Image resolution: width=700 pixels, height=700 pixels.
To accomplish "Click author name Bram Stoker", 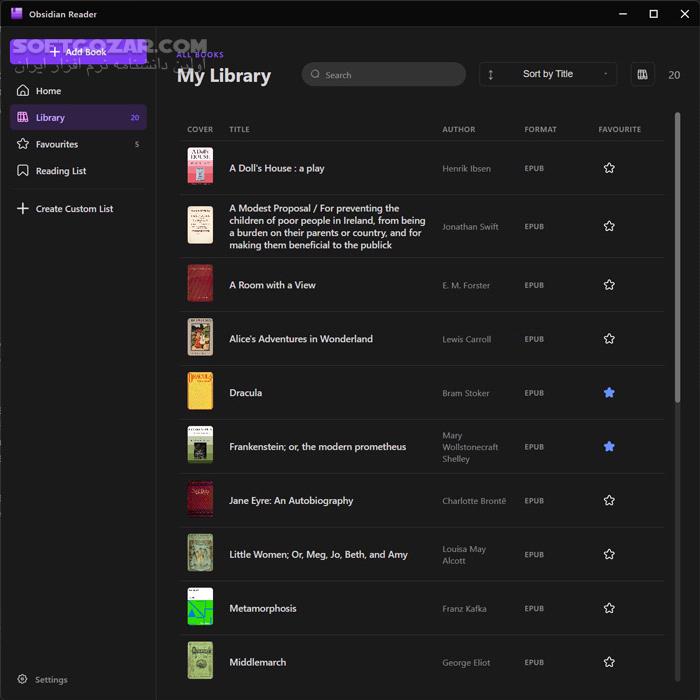I will pos(466,393).
